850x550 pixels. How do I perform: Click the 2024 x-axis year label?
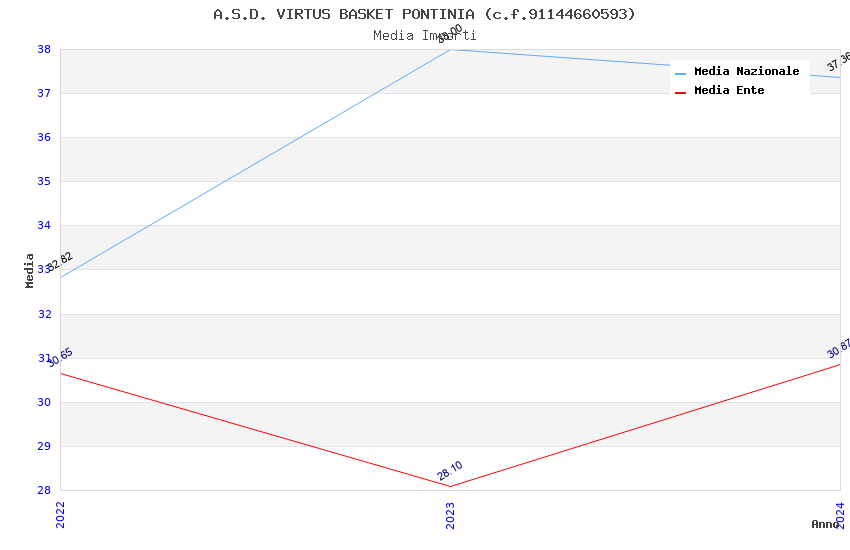click(840, 515)
